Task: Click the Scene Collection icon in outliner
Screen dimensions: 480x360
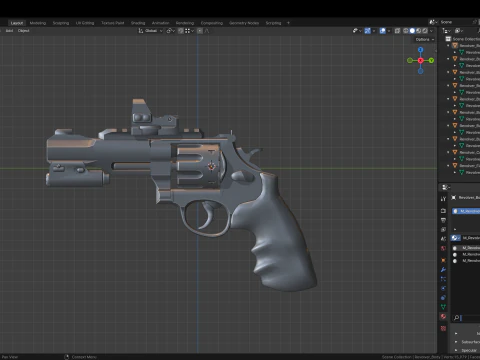Action: point(448,39)
